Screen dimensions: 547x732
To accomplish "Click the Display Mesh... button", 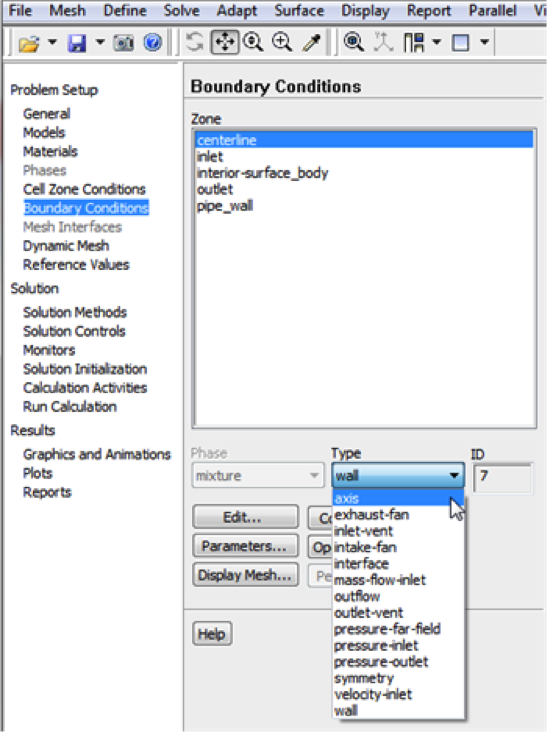I will [245, 575].
